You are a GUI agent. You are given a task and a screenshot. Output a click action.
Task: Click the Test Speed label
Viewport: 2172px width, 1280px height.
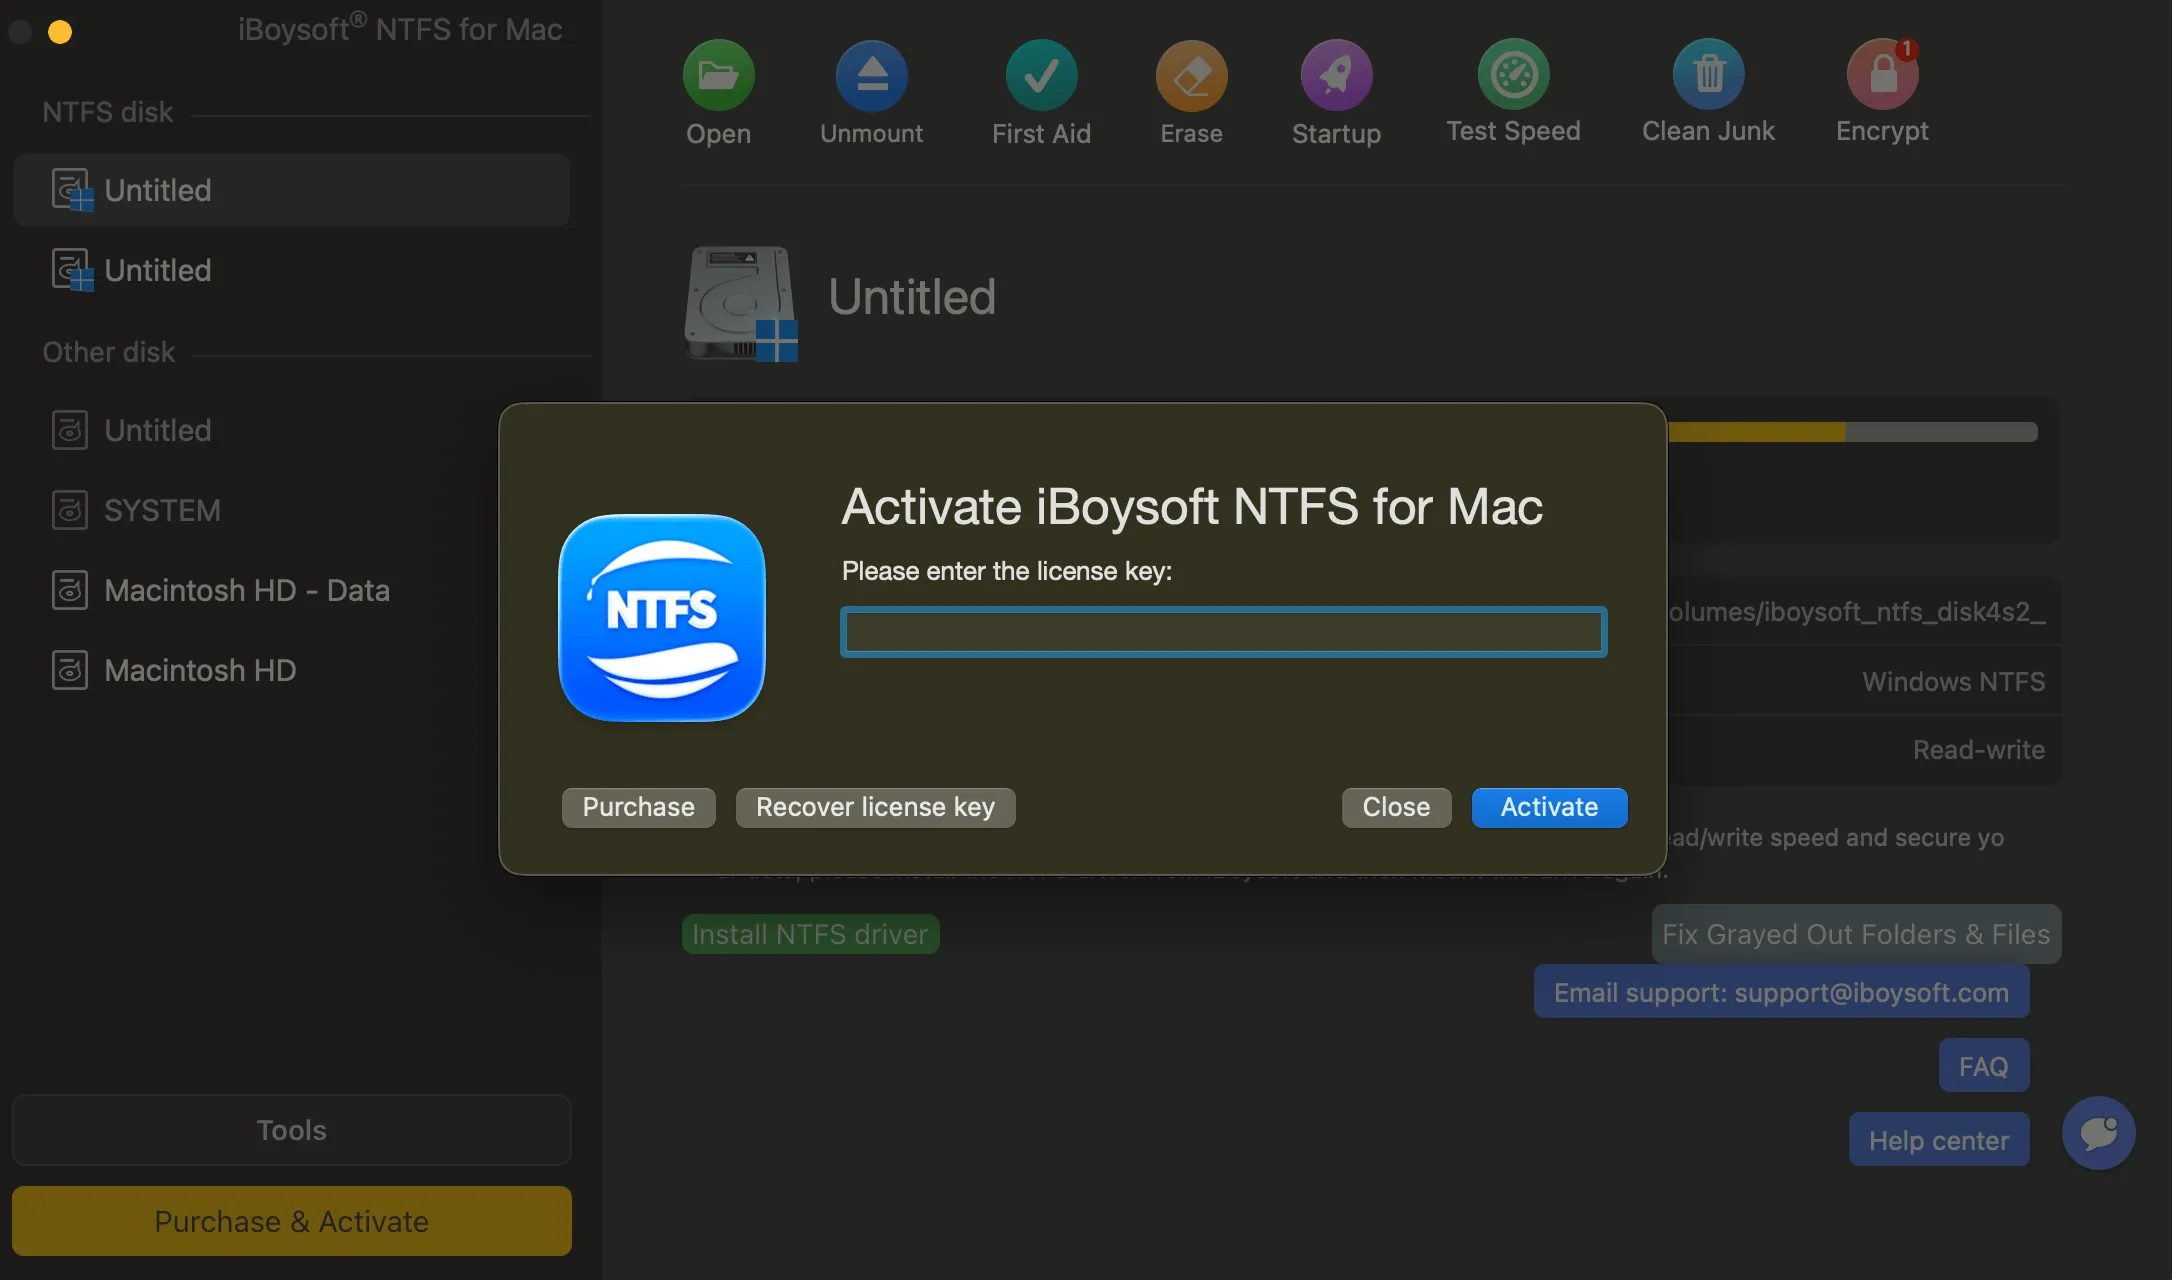click(x=1513, y=131)
